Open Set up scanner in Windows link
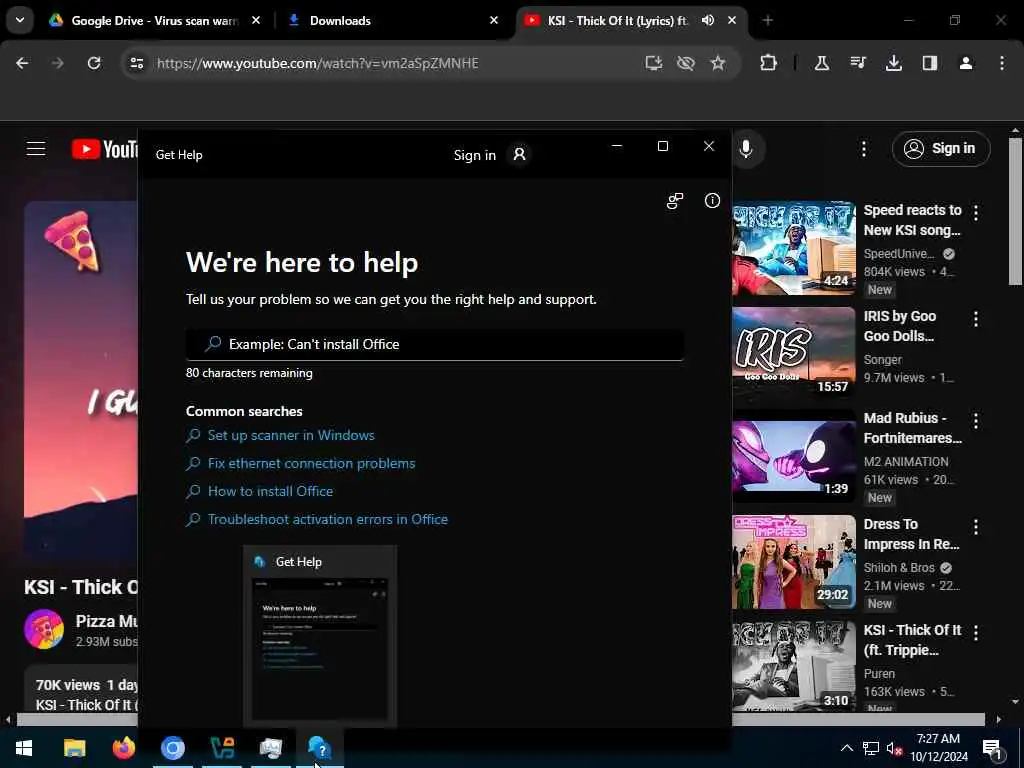The image size is (1024, 768). 291,436
